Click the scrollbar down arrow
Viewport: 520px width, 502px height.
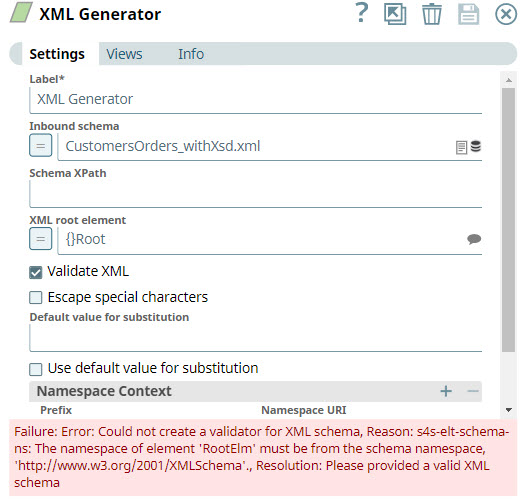(509, 410)
